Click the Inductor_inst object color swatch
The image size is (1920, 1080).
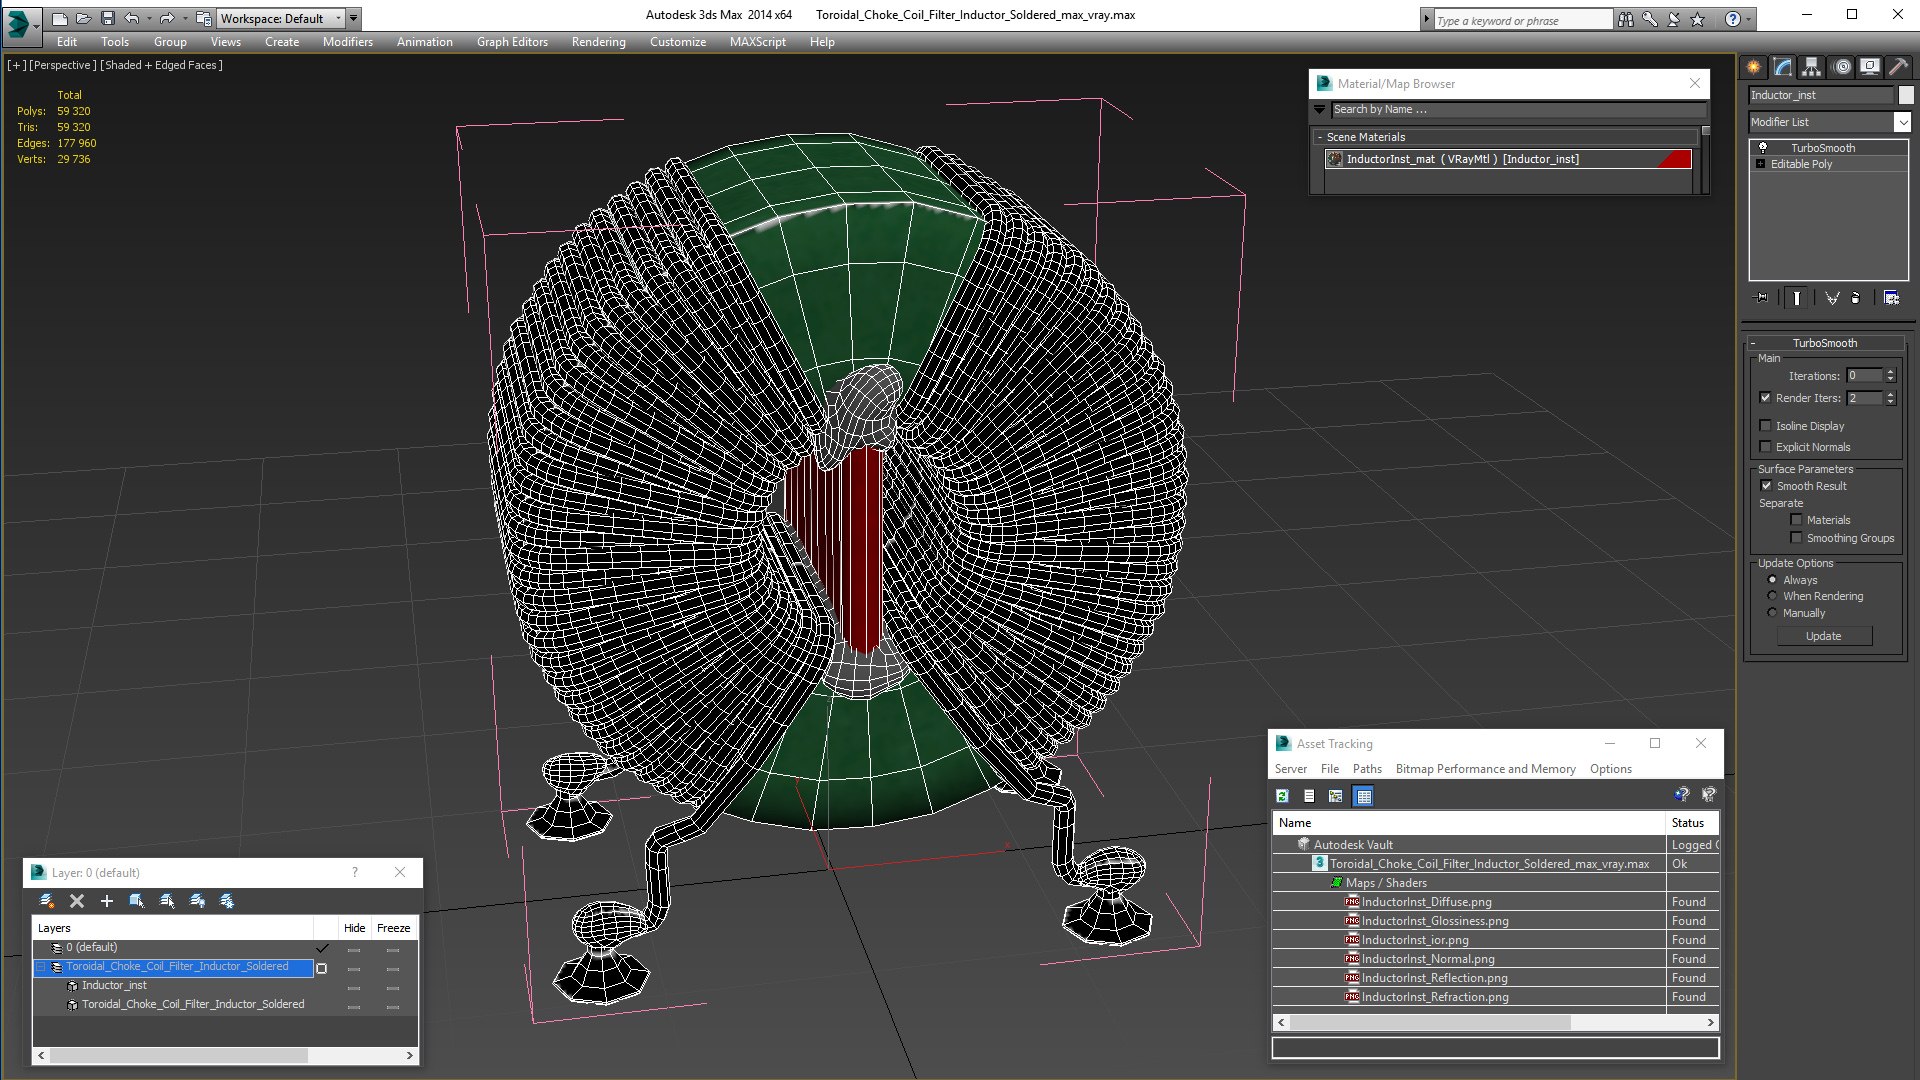pos(1906,95)
